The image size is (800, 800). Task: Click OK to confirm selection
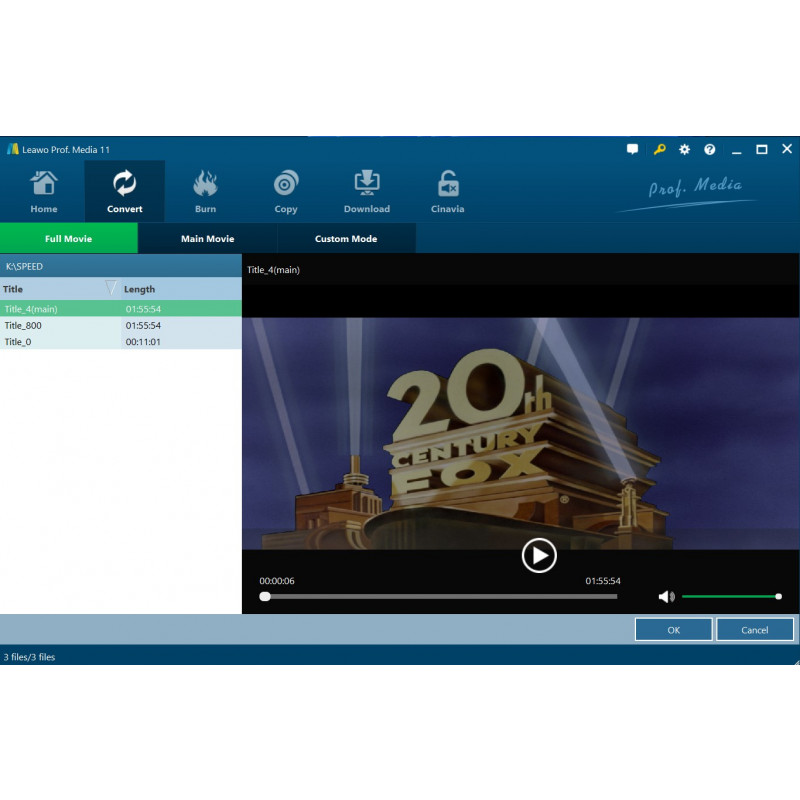[x=673, y=630]
